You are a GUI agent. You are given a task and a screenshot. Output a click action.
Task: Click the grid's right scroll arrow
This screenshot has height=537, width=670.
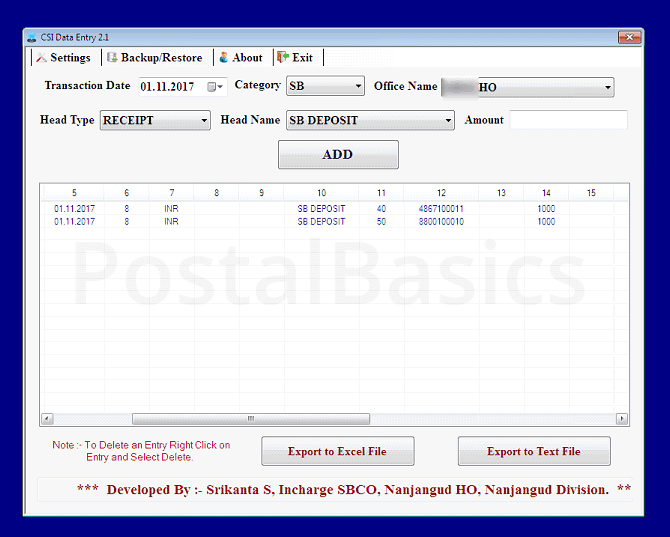click(x=622, y=419)
